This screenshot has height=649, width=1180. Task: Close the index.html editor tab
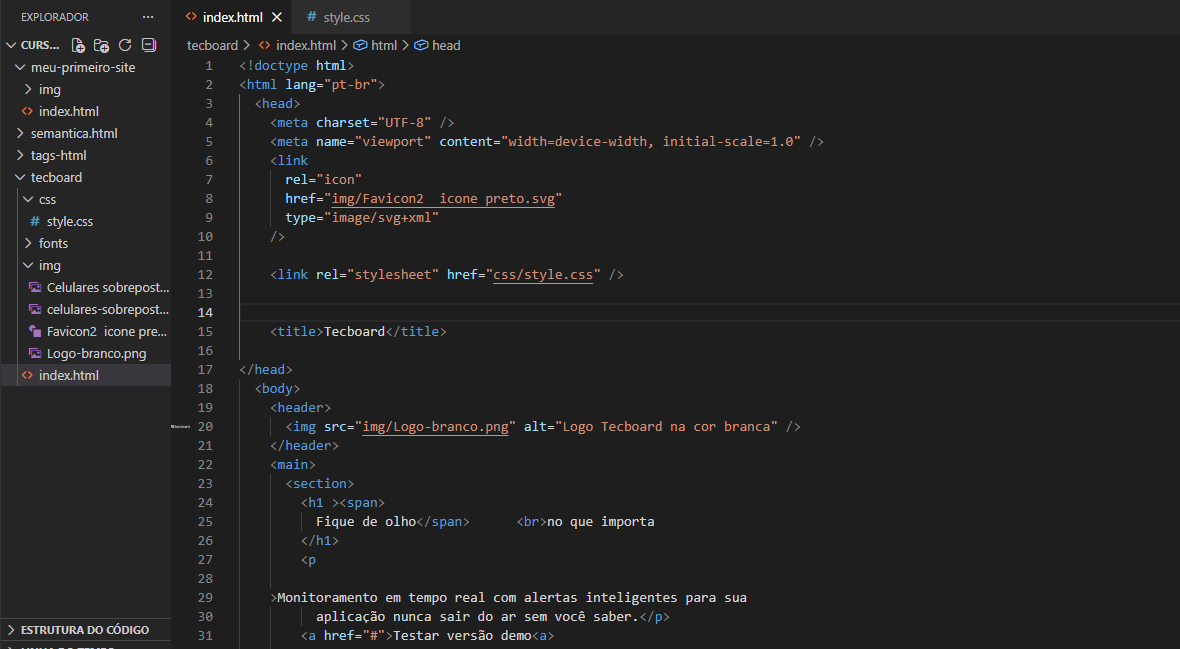[x=277, y=17]
